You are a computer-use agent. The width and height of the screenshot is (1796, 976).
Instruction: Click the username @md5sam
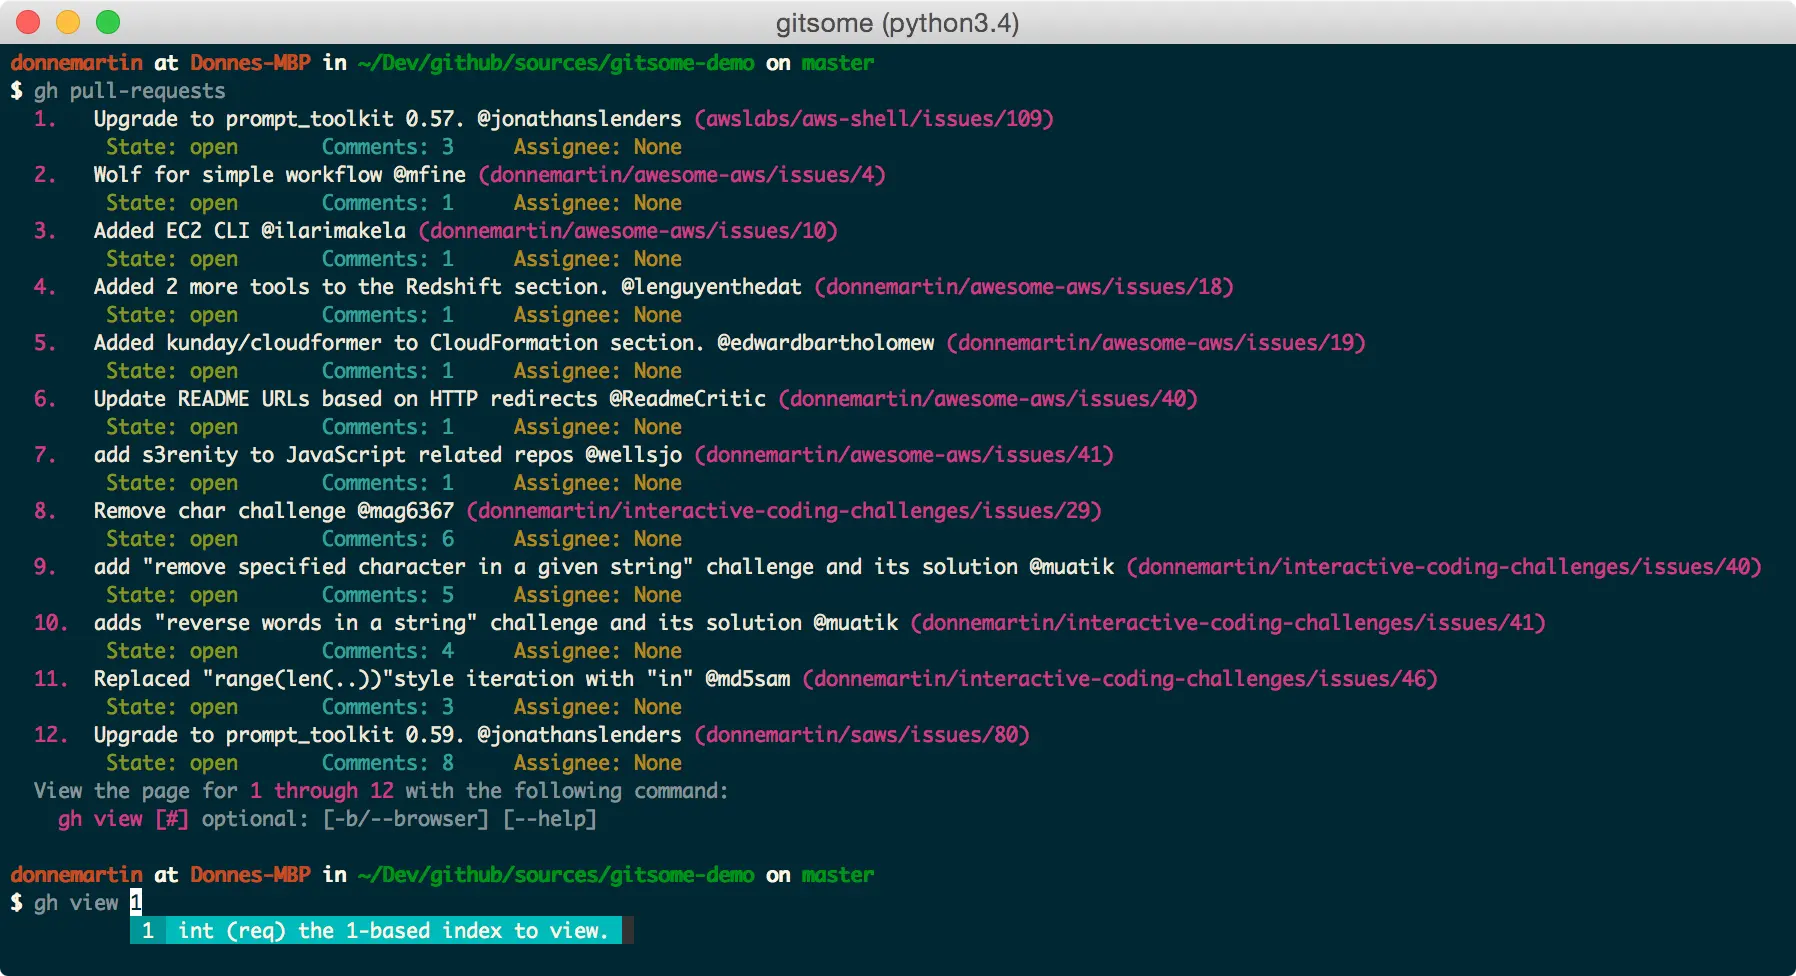tap(748, 679)
